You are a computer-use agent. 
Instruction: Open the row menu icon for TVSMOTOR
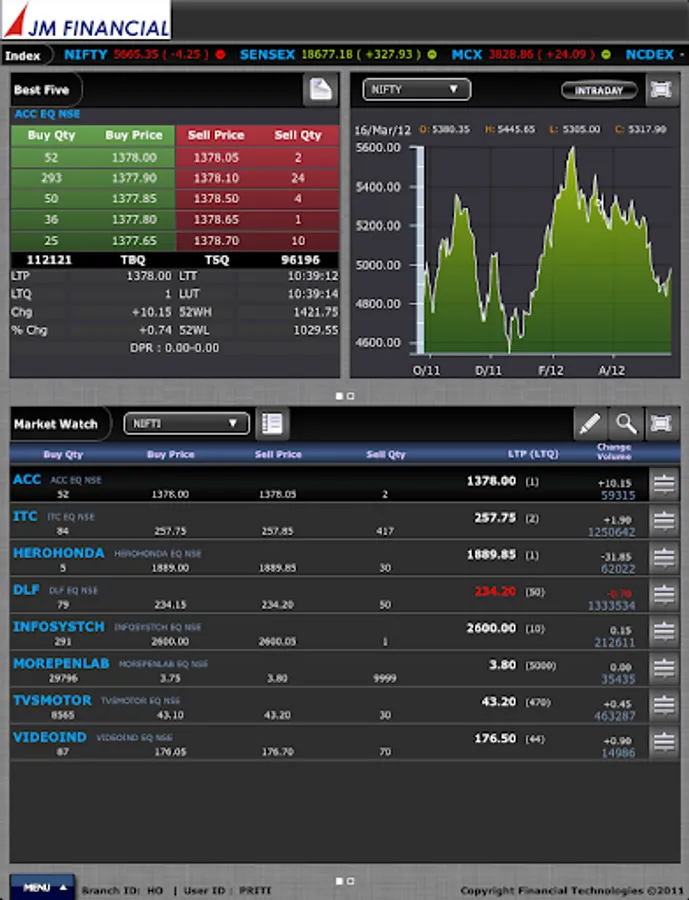coord(664,705)
